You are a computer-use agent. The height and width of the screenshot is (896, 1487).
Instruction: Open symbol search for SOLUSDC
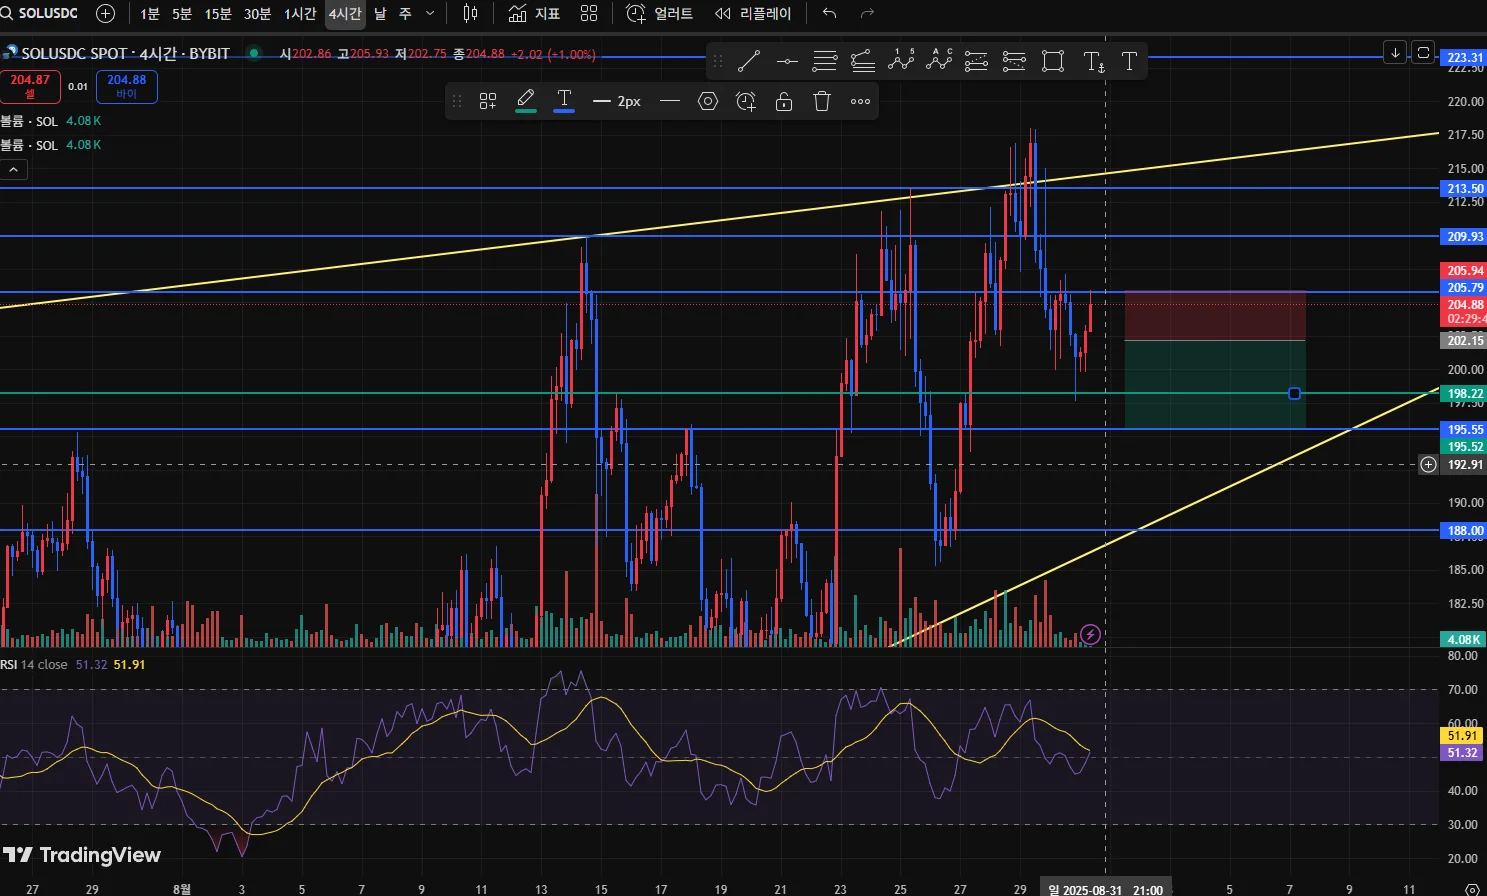coord(40,13)
